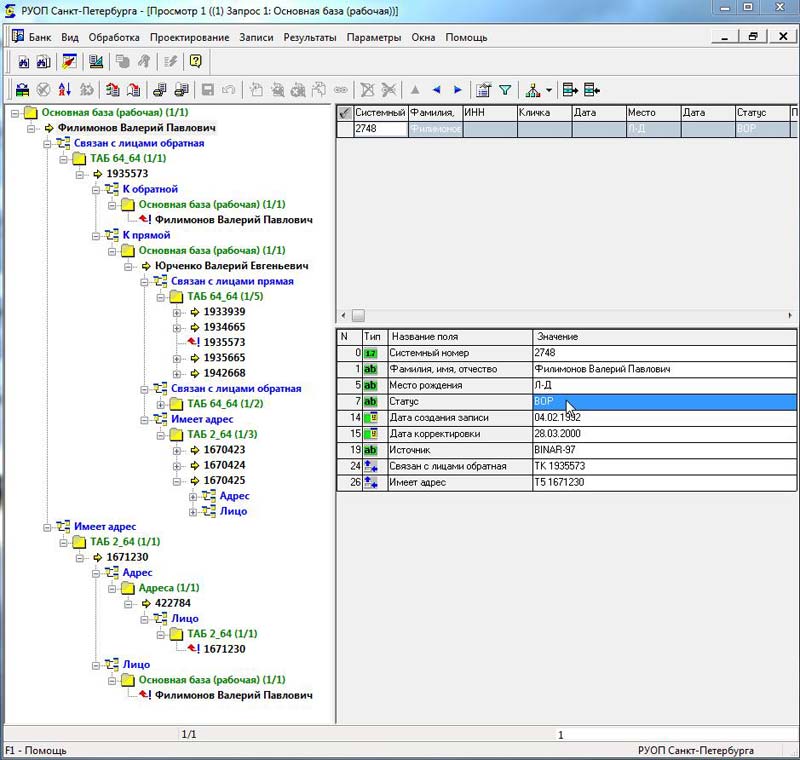Open dropdown arrow beside the hierarchy icon
The height and width of the screenshot is (760, 800).
coord(548,90)
